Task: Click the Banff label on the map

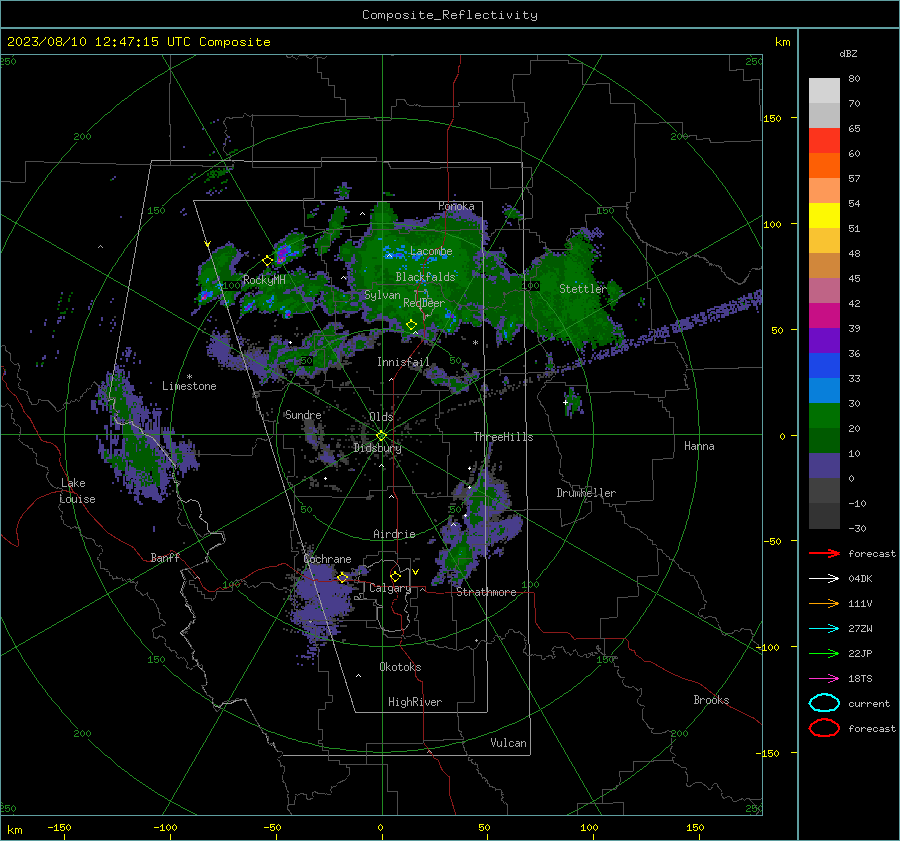Action: [165, 557]
